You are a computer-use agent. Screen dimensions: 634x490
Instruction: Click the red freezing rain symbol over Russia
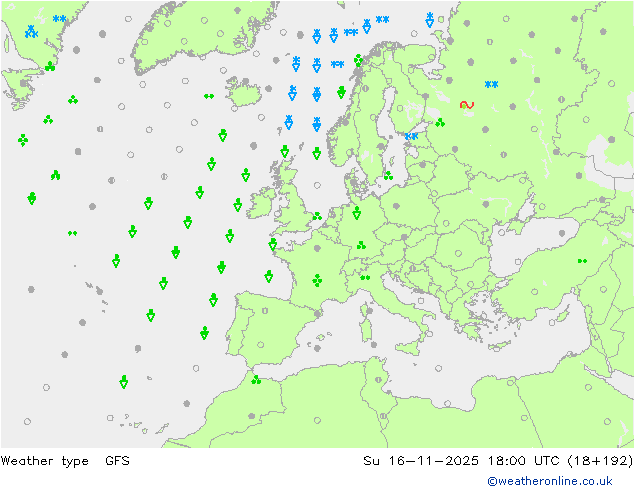point(467,105)
